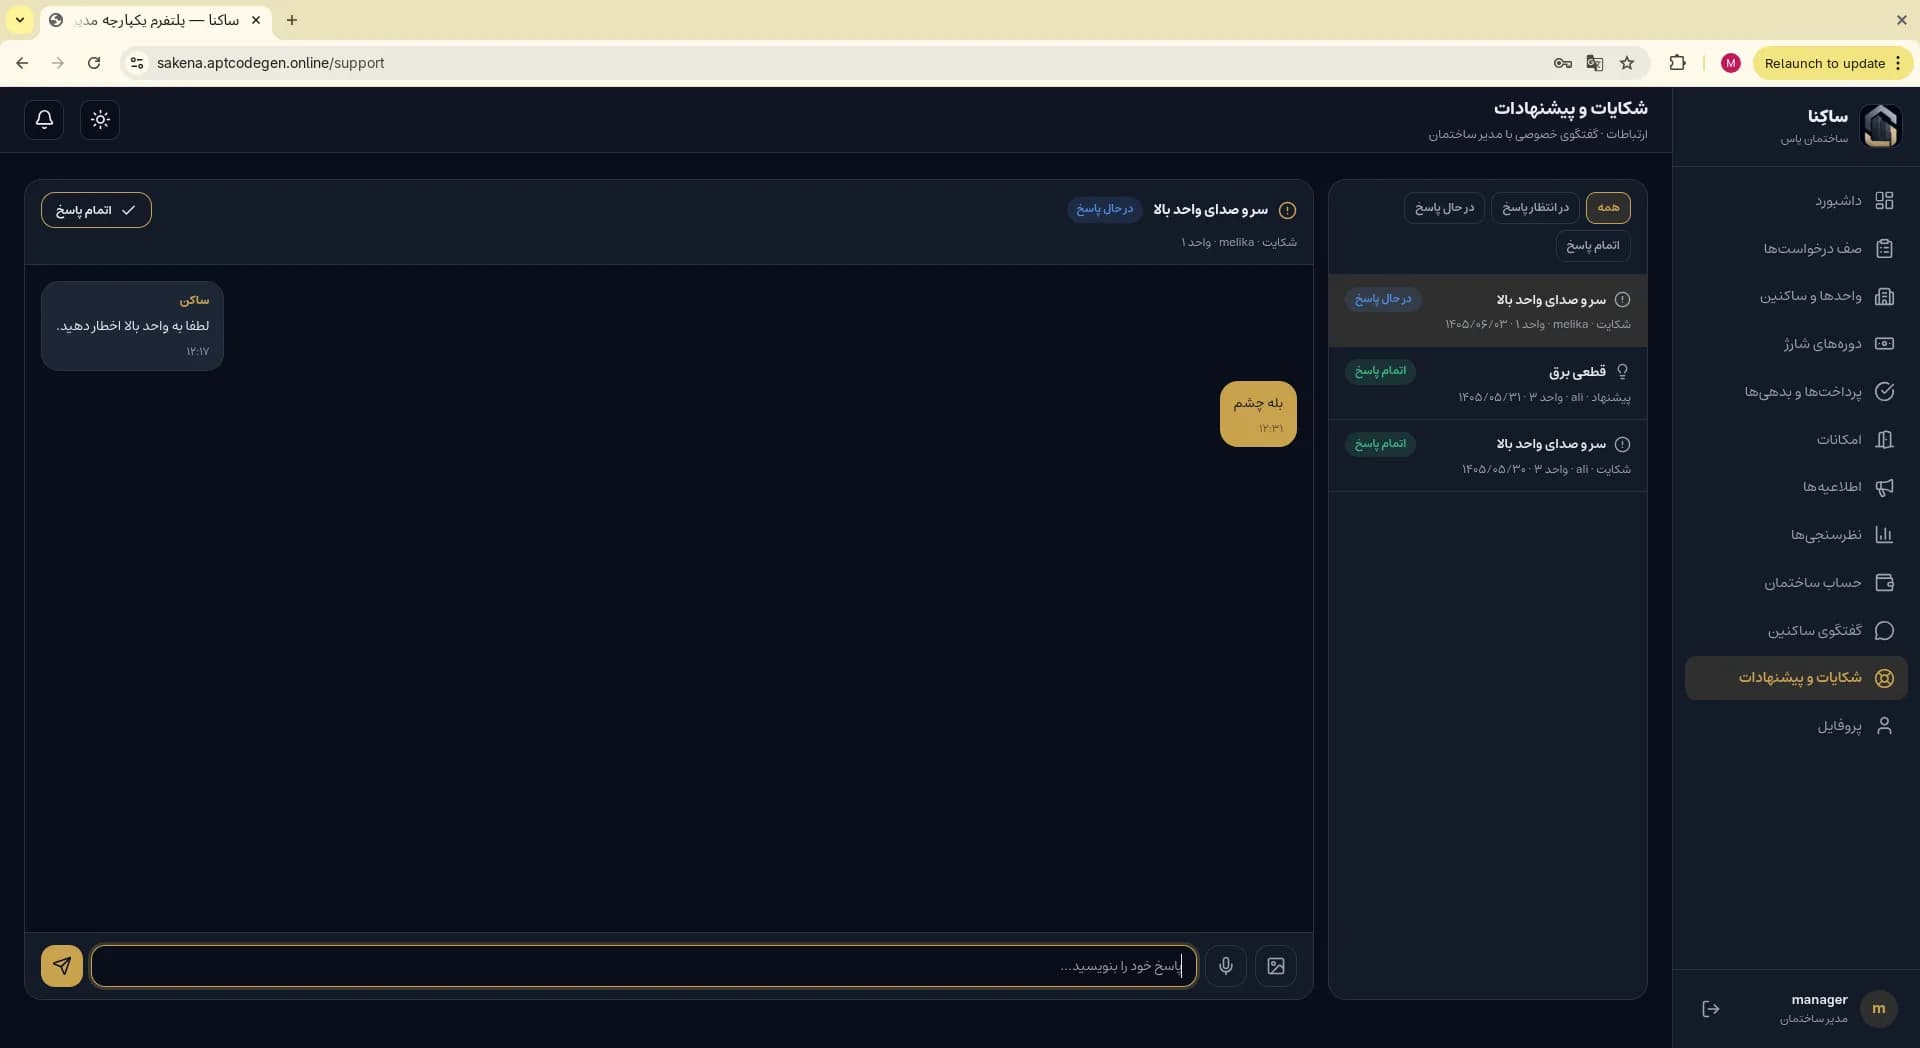Image resolution: width=1920 pixels, height=1048 pixels.
Task: Open a new browser tab
Action: point(292,20)
